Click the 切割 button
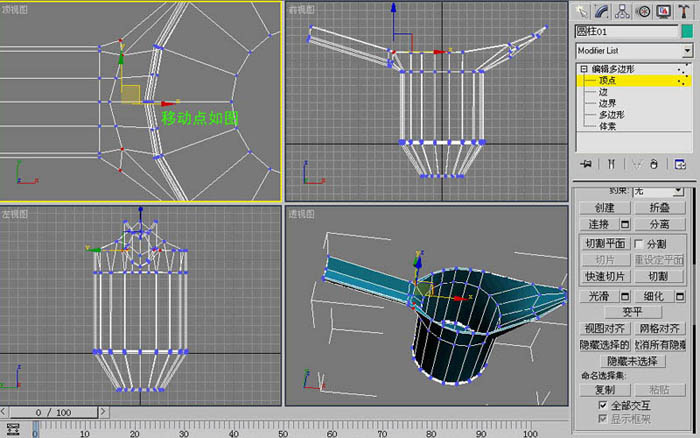This screenshot has width=700, height=438. (x=658, y=276)
